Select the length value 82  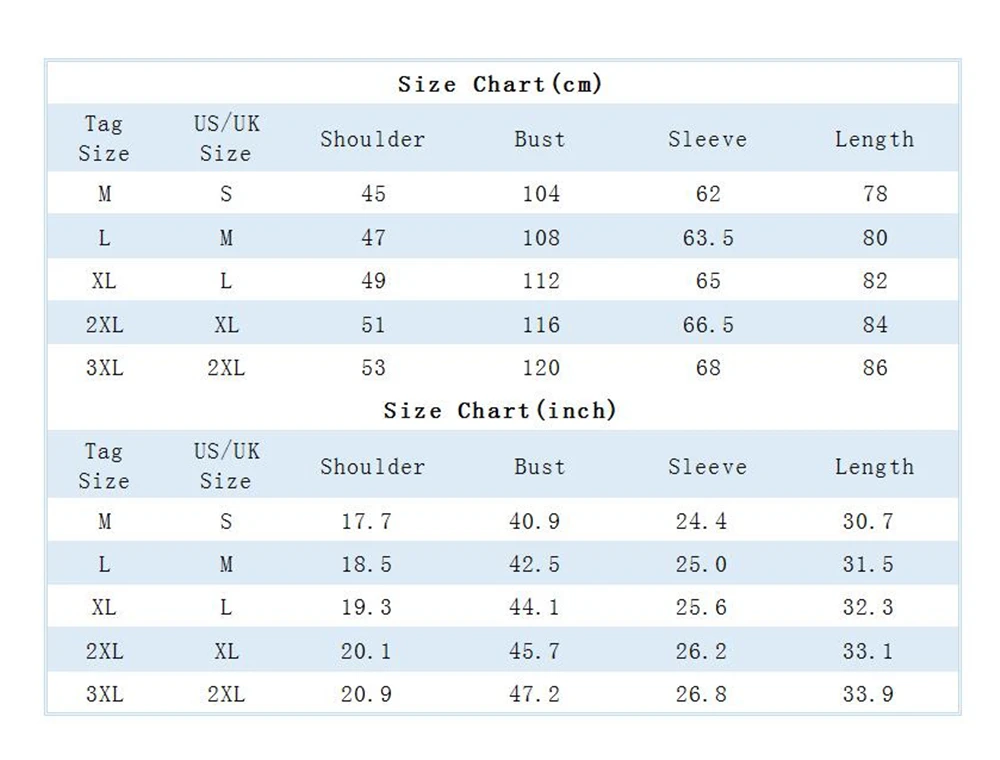[x=875, y=281]
